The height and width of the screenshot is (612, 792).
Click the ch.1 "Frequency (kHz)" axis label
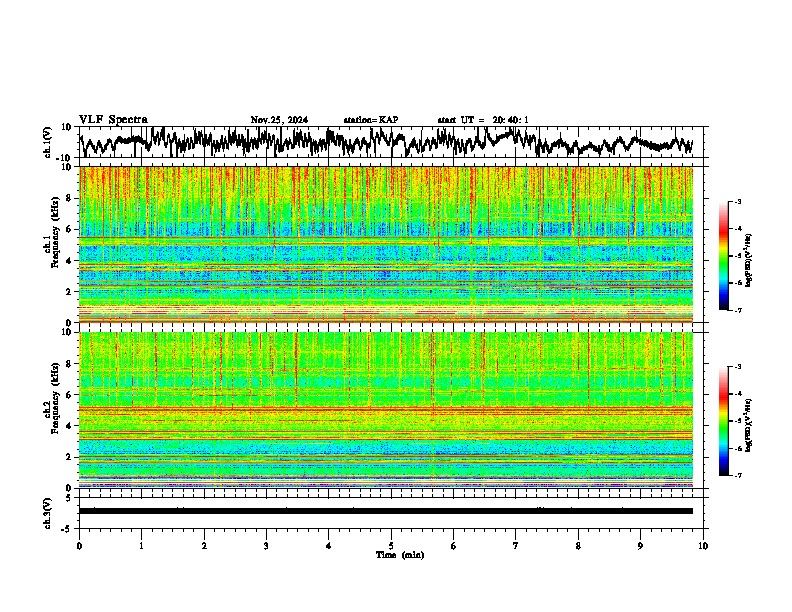(x=55, y=232)
